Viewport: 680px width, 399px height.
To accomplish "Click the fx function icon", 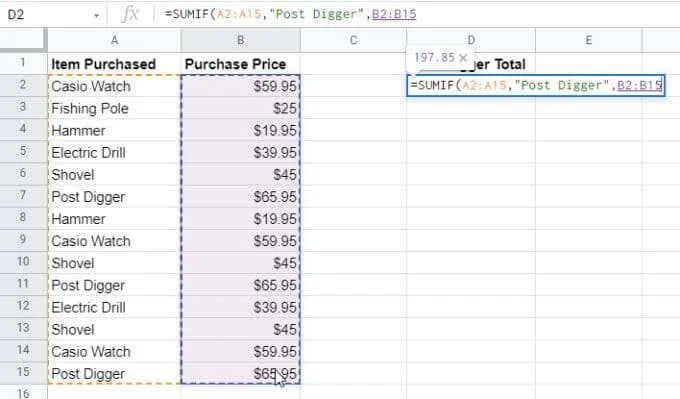I will (130, 14).
